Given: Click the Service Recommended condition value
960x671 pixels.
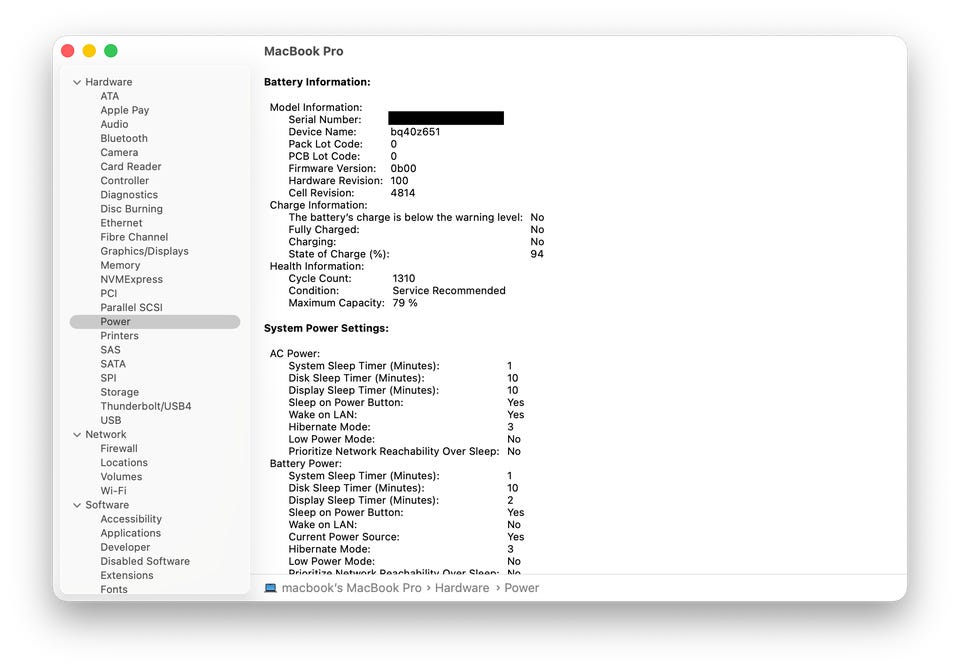Looking at the screenshot, I should tap(449, 291).
